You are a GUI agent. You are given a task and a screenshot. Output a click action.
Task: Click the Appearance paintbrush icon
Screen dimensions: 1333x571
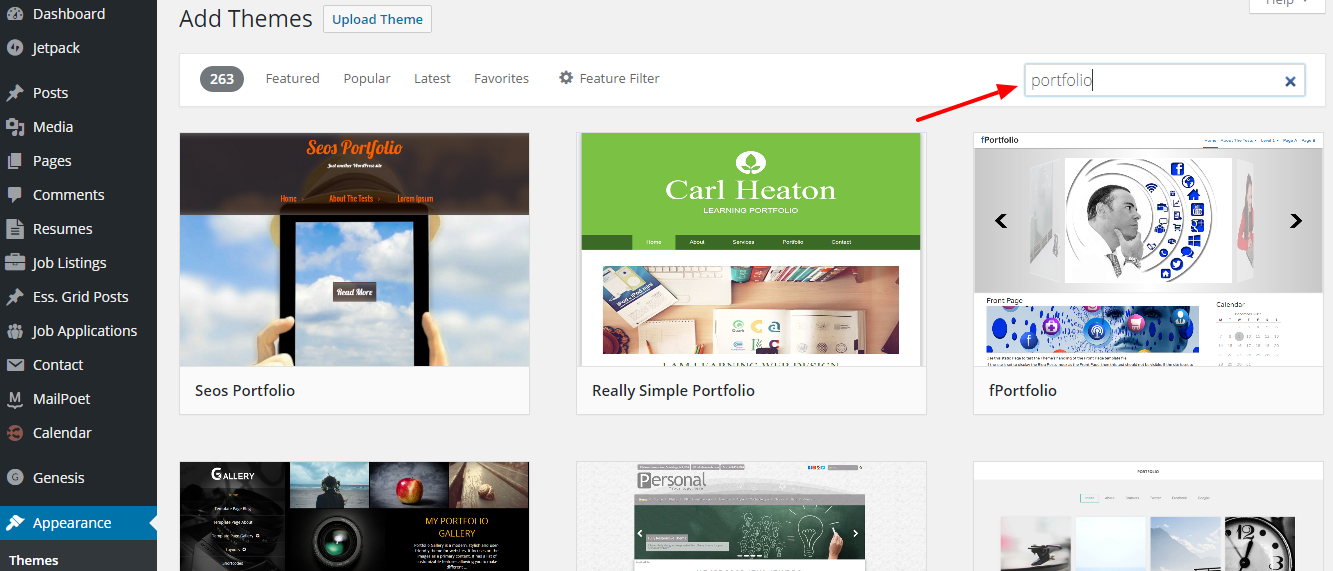(15, 523)
